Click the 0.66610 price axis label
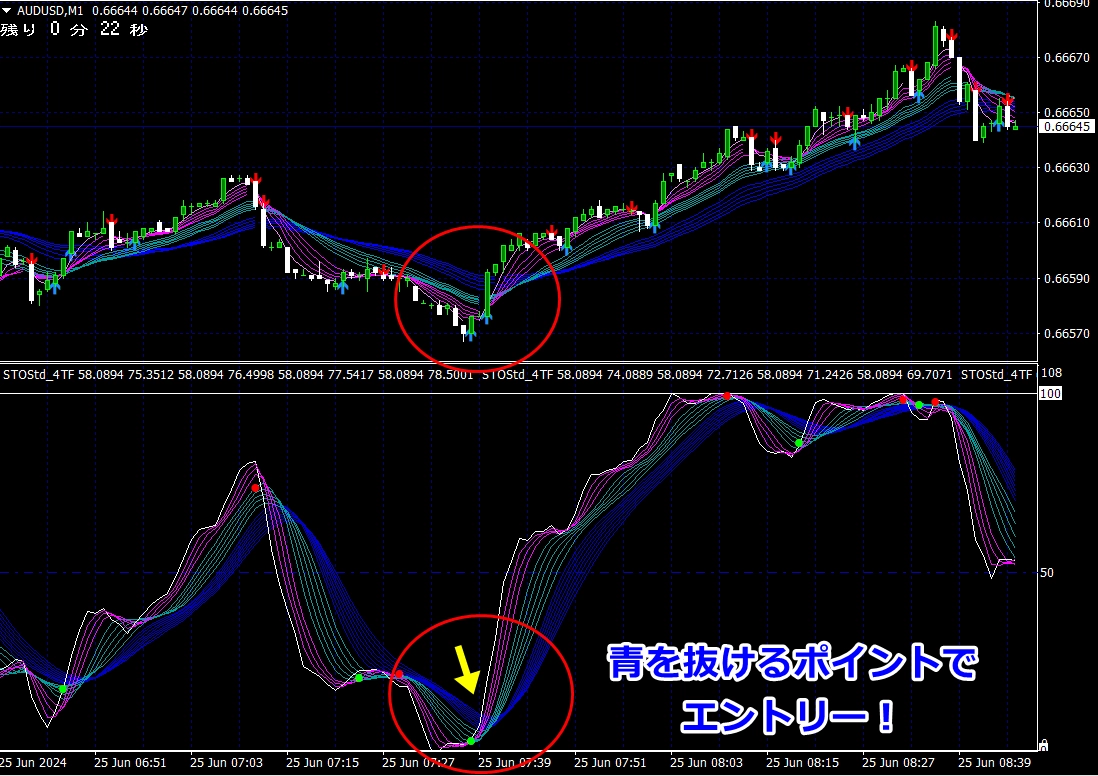1098x776 pixels. coord(1064,223)
